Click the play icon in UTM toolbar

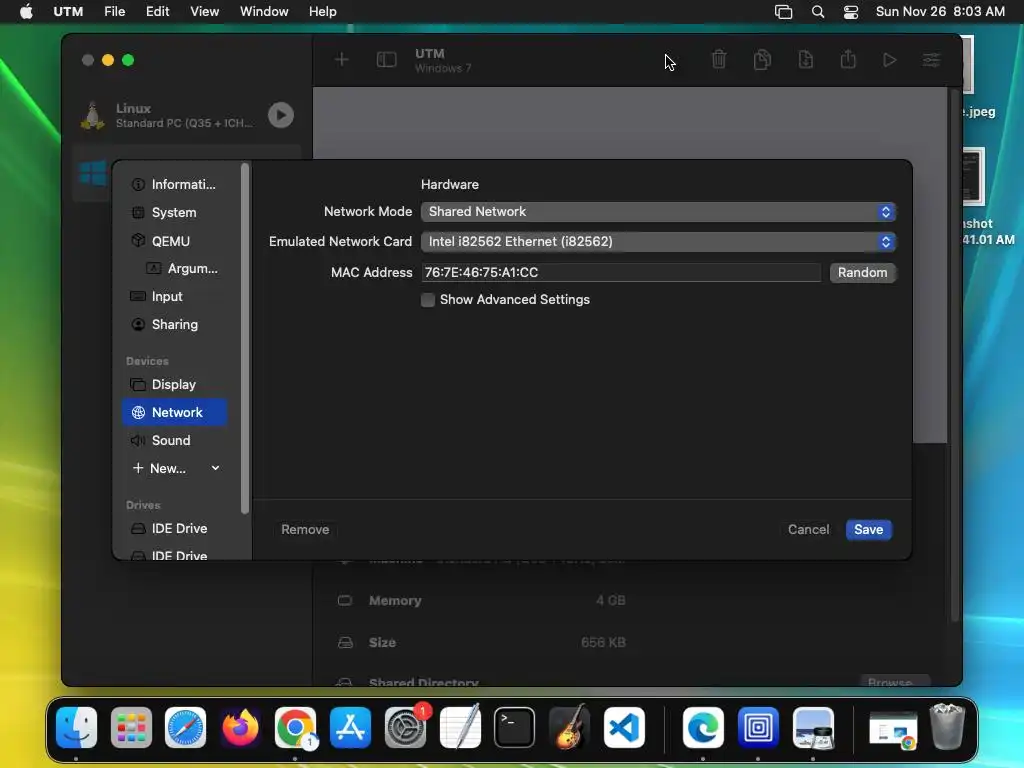889,60
